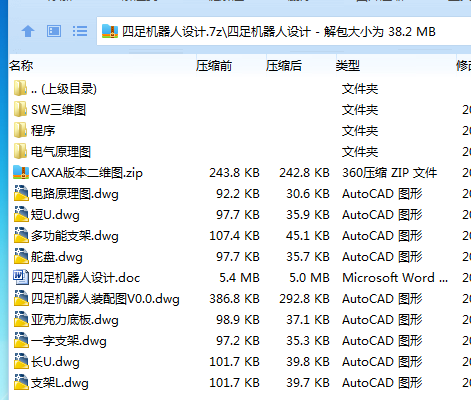The image size is (471, 400).
Task: Click the archive path address field
Action: coord(283,31)
